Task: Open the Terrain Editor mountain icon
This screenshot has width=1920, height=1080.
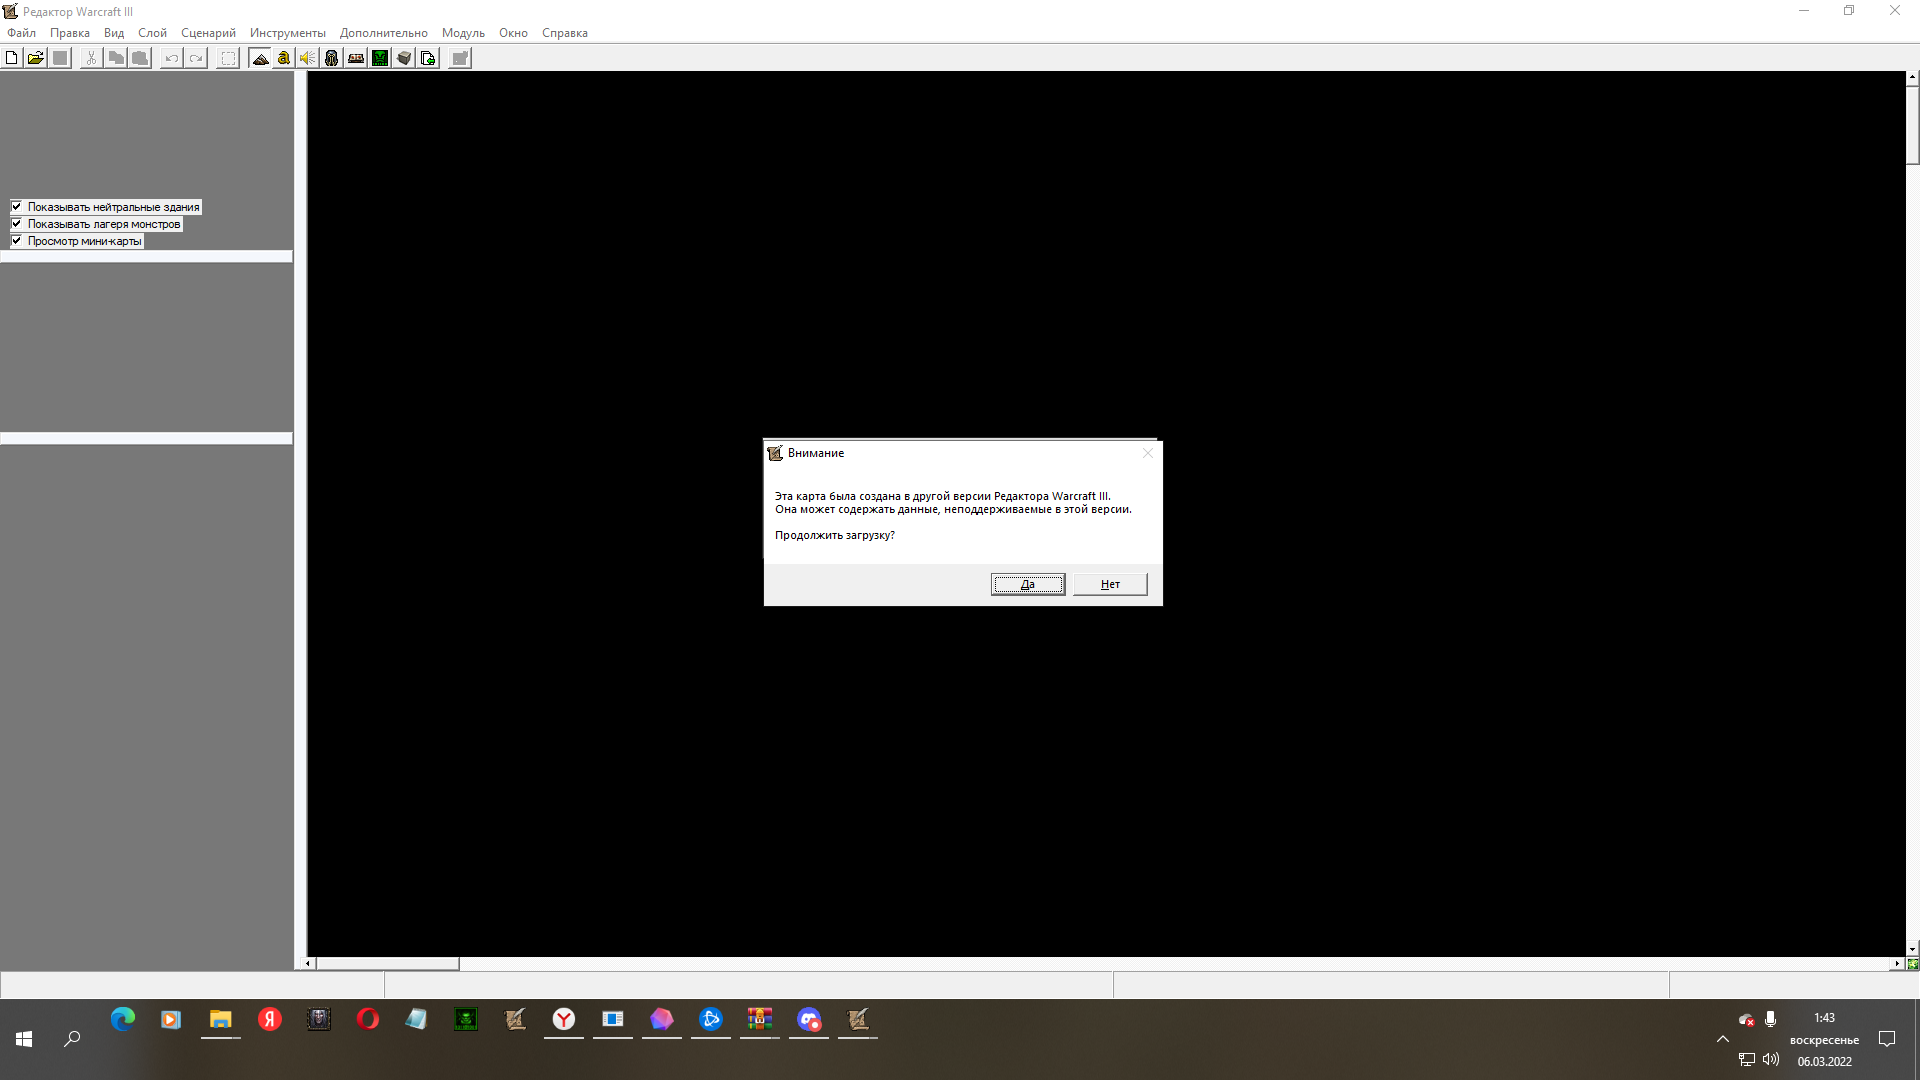Action: [260, 58]
